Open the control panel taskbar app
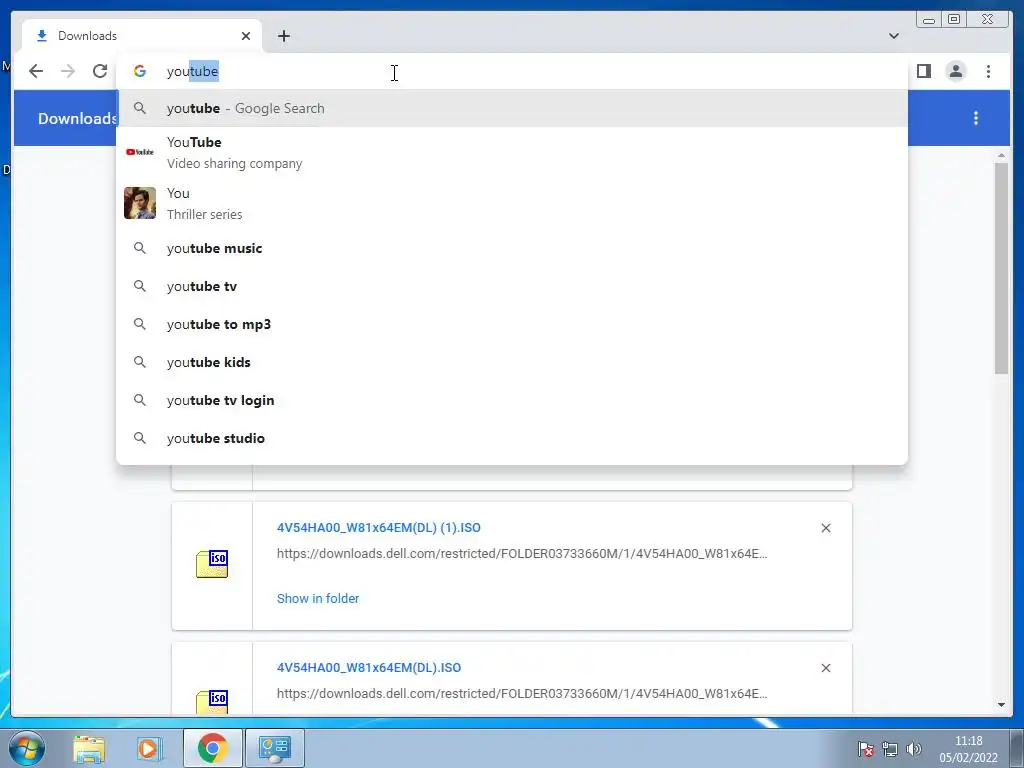Screen dimensions: 1024x768 274,748
